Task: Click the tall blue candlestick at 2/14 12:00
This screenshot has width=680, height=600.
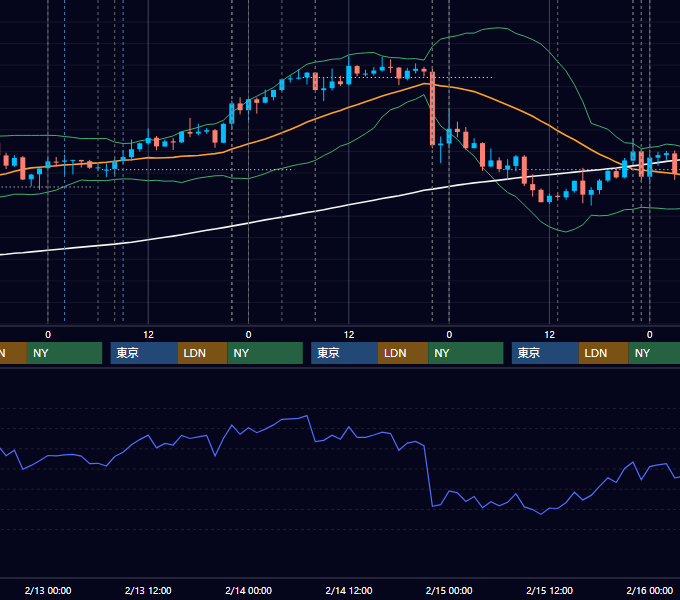Action: (349, 75)
